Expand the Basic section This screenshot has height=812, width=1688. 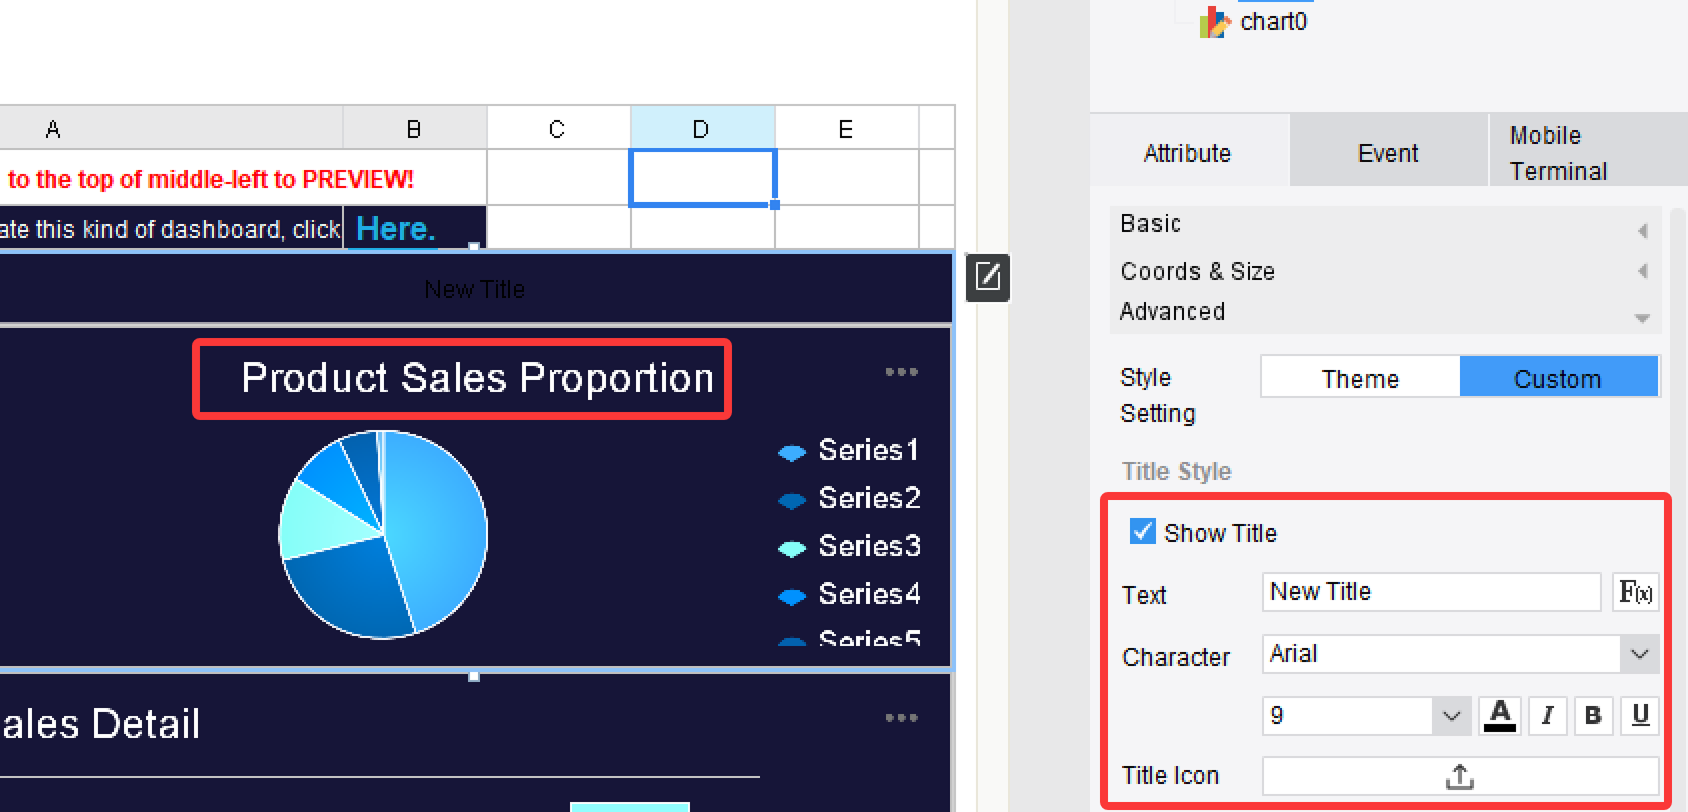1385,225
